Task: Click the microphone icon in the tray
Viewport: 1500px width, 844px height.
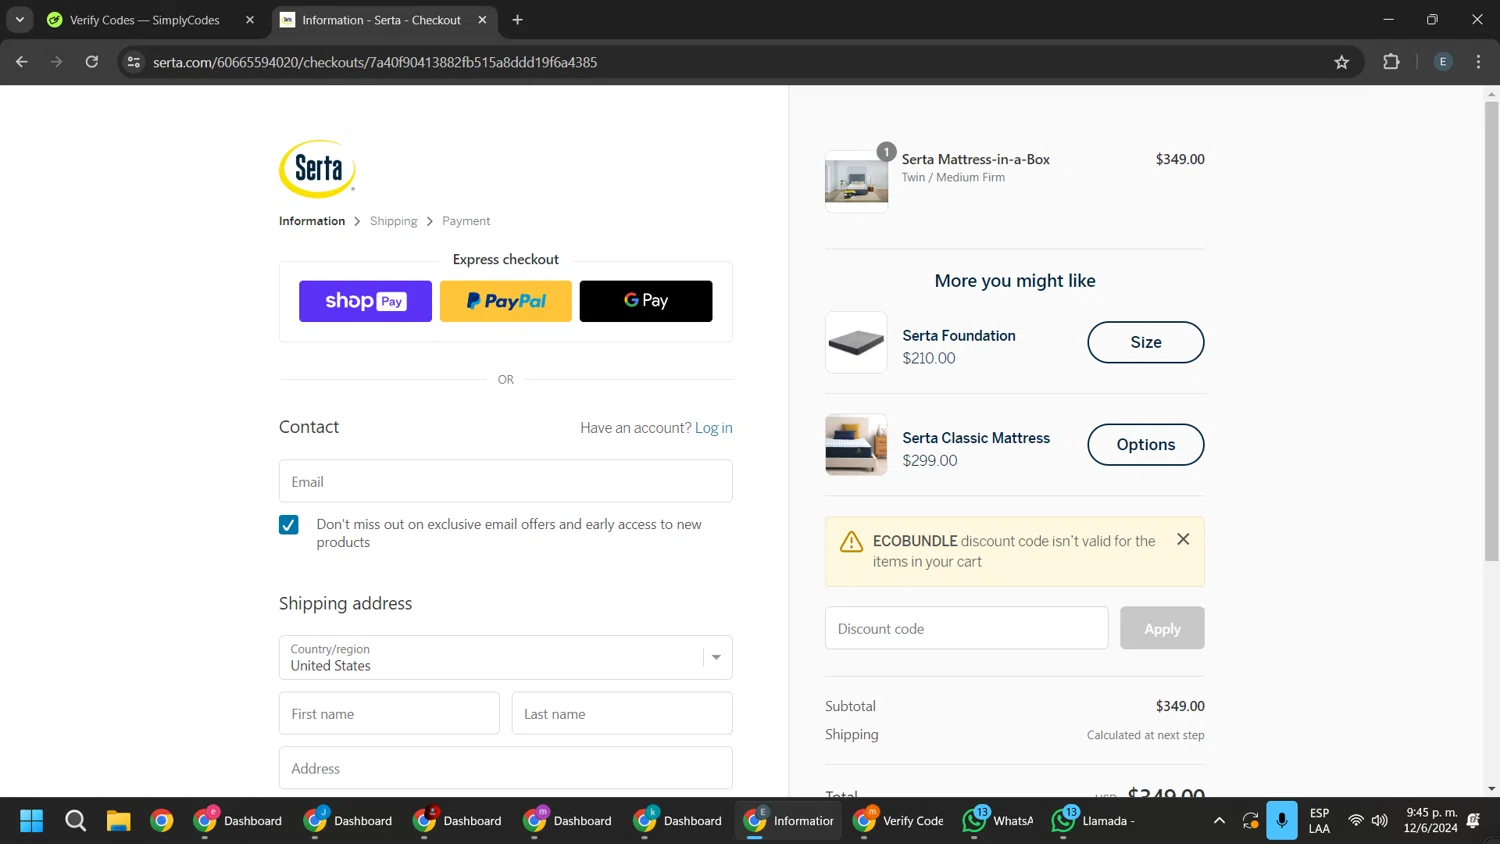Action: 1281,821
